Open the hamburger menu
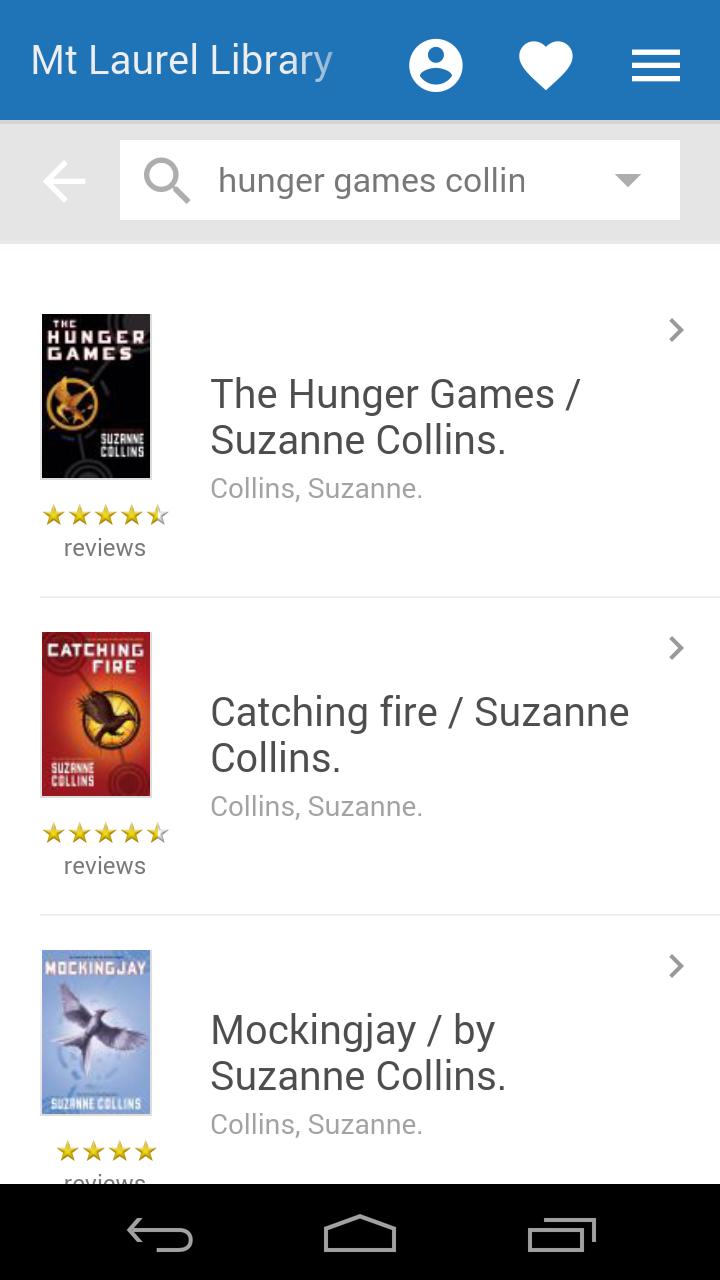 tap(656, 66)
